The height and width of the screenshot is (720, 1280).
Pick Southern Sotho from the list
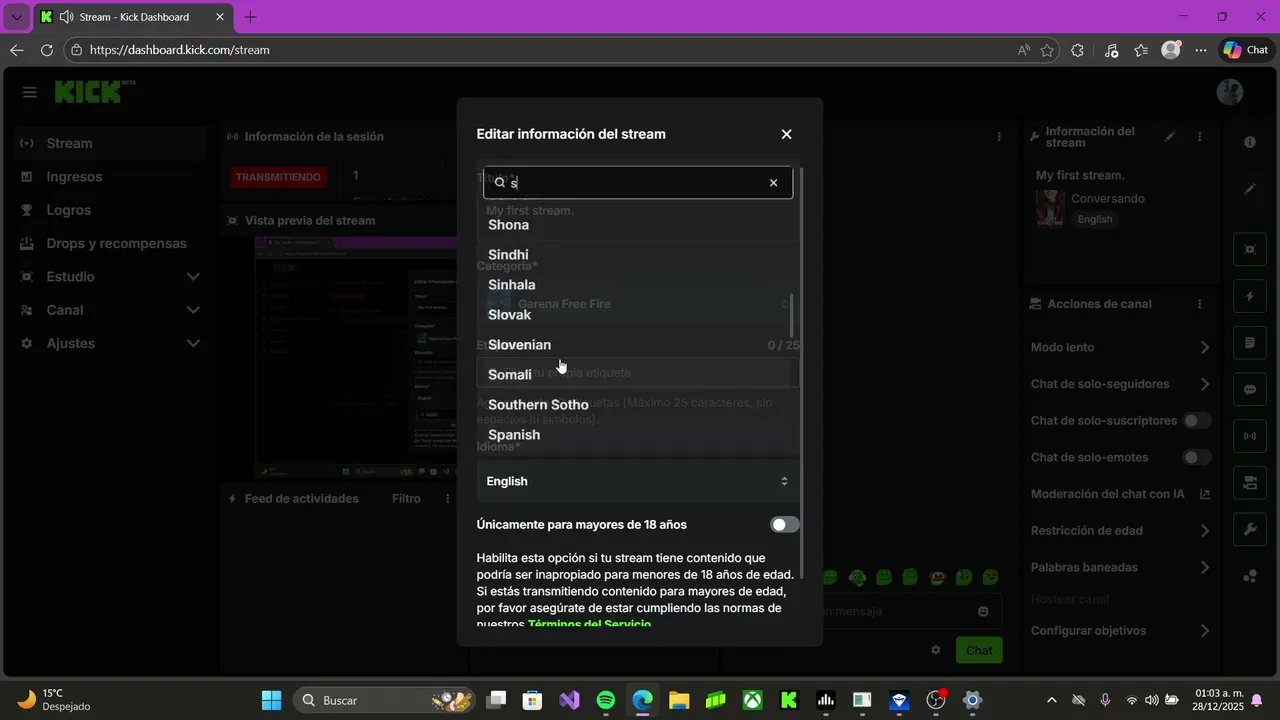coord(538,405)
